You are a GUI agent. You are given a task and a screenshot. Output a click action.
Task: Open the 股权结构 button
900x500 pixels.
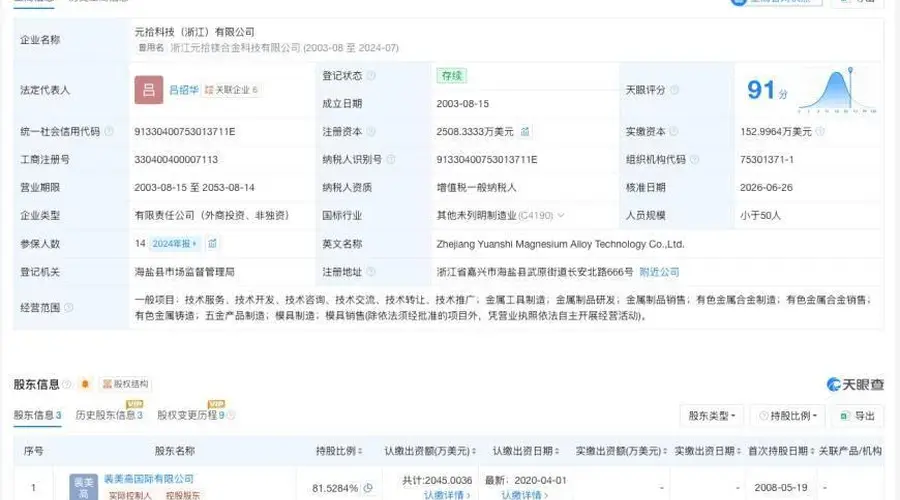point(125,384)
